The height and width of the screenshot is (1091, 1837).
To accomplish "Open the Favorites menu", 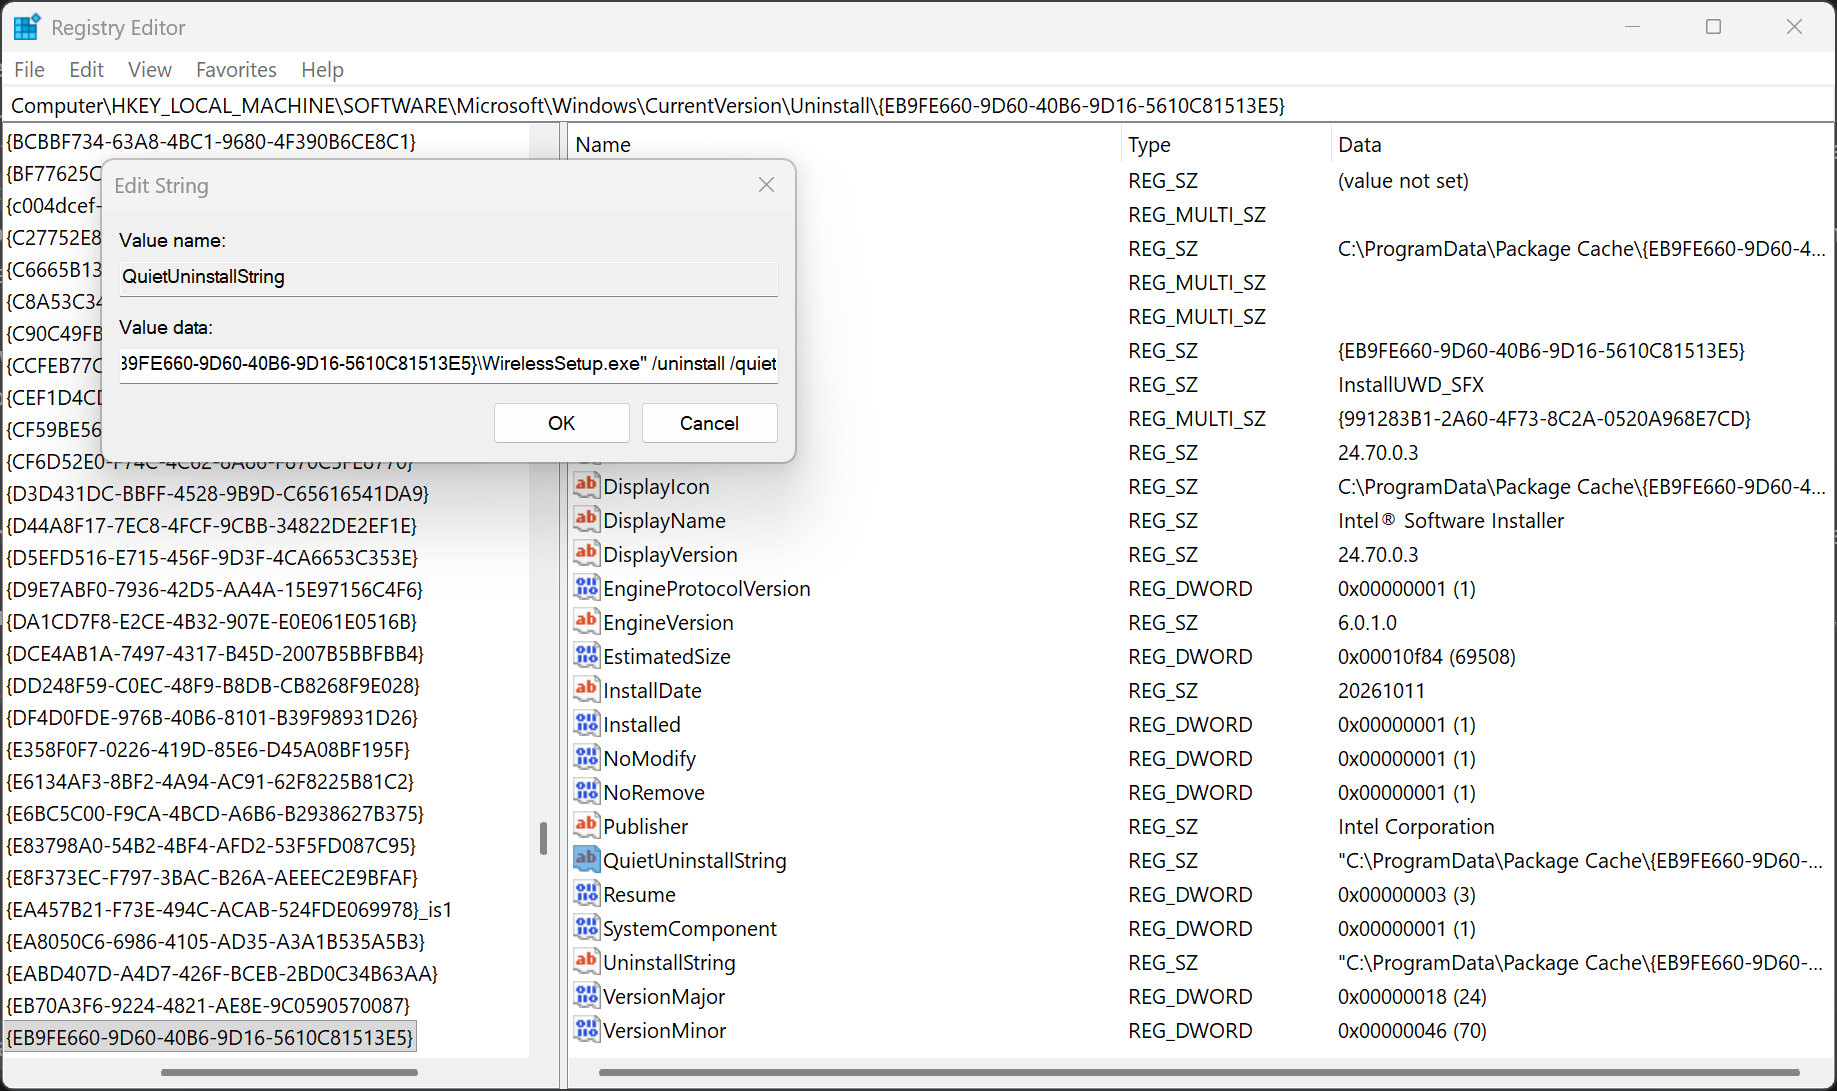I will click(236, 70).
